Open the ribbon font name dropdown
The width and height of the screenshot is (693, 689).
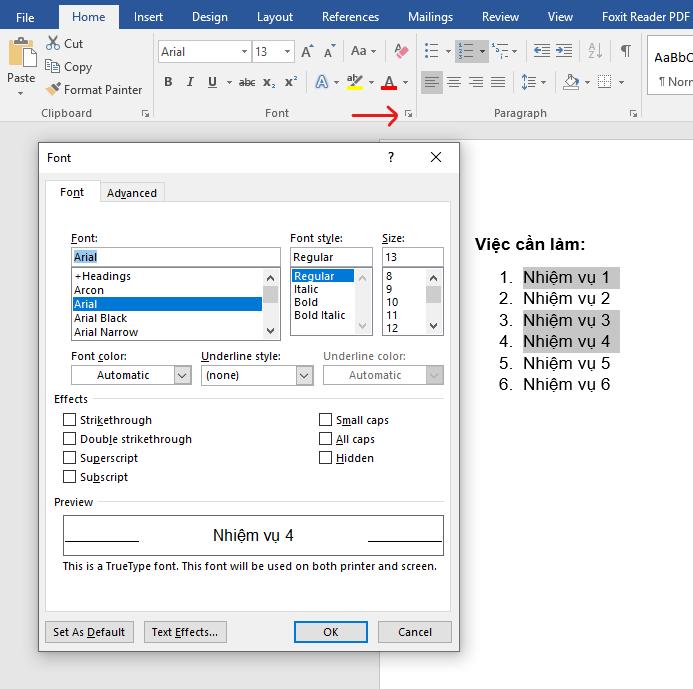244,52
